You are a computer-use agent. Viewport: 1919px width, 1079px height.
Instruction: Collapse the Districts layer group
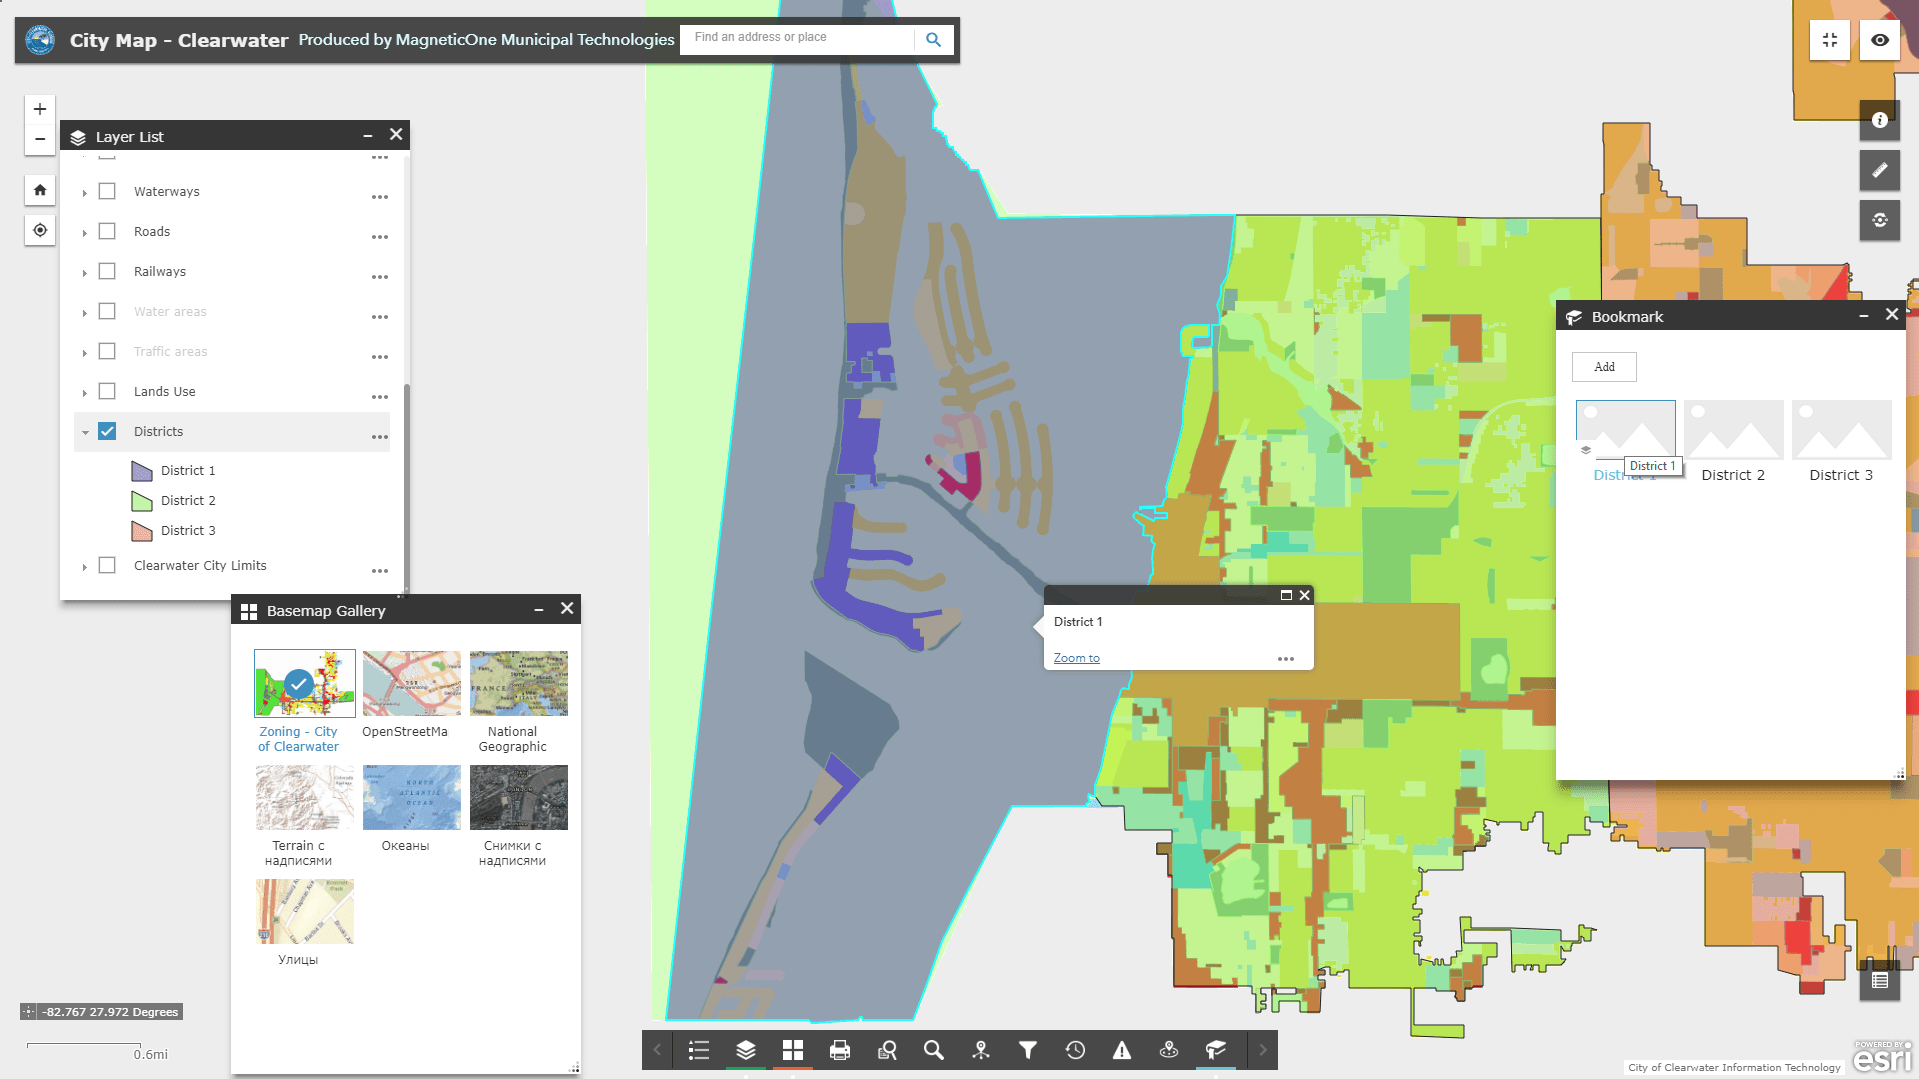tap(84, 431)
